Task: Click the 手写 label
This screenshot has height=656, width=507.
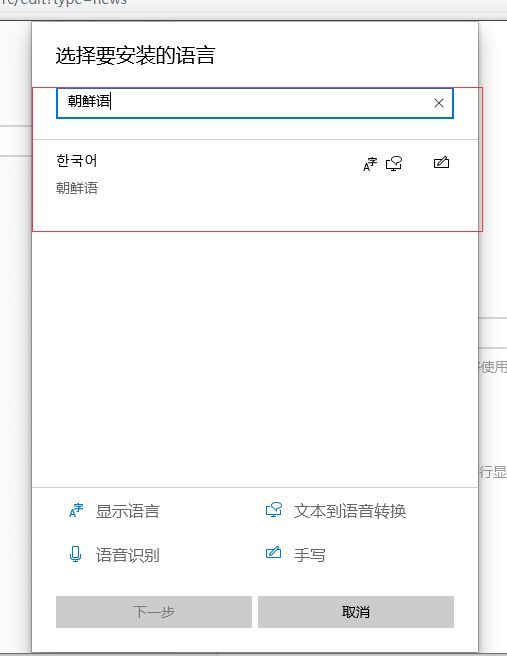Action: pyautogui.click(x=310, y=555)
